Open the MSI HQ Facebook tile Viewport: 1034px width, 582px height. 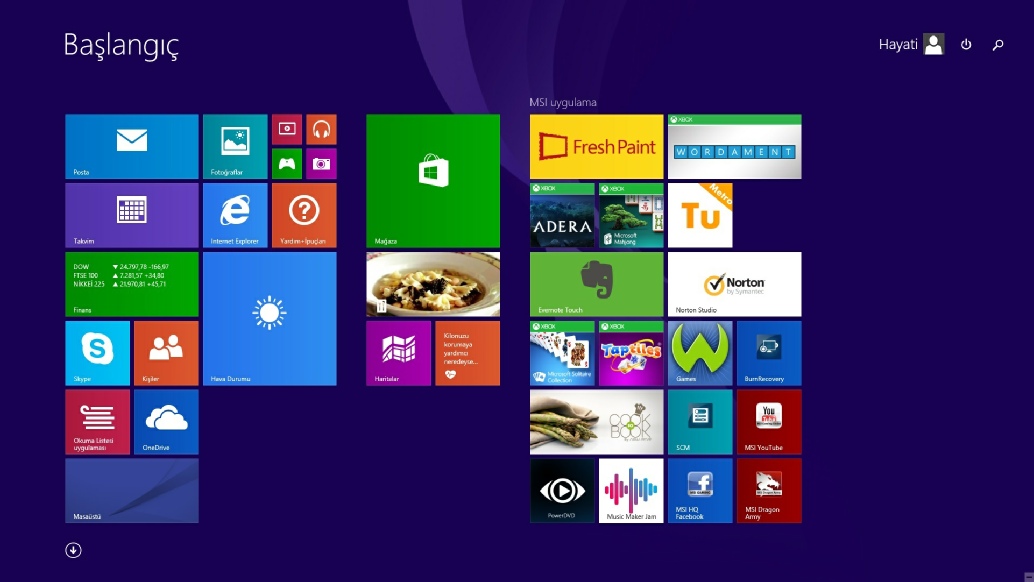point(700,491)
